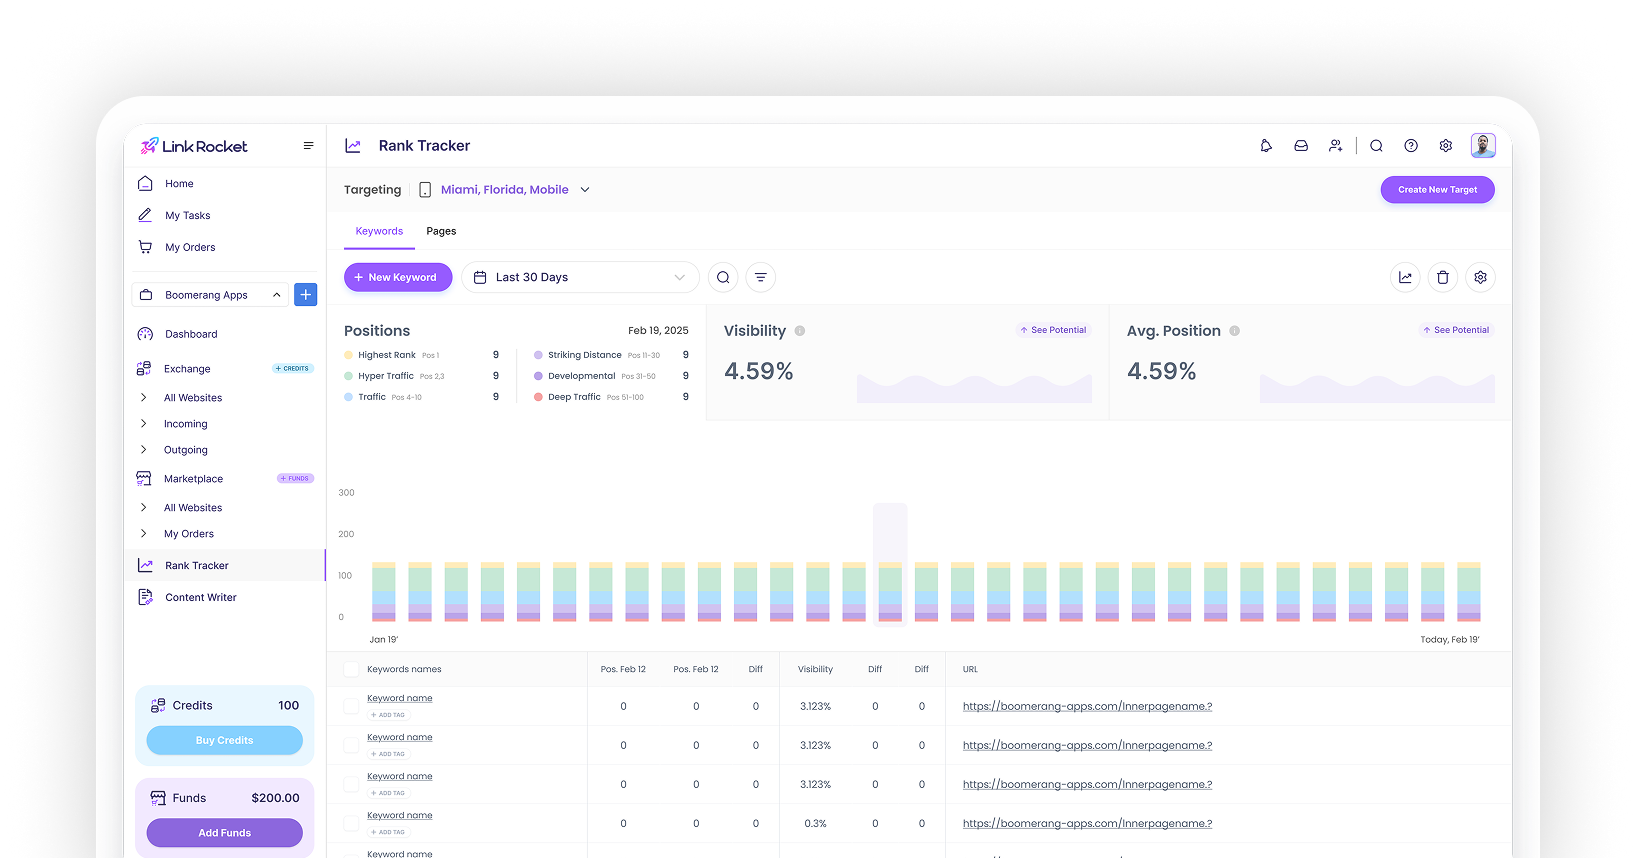Viewport: 1634px width, 858px height.
Task: Click Add Tag in the first keyword row
Action: pyautogui.click(x=388, y=716)
